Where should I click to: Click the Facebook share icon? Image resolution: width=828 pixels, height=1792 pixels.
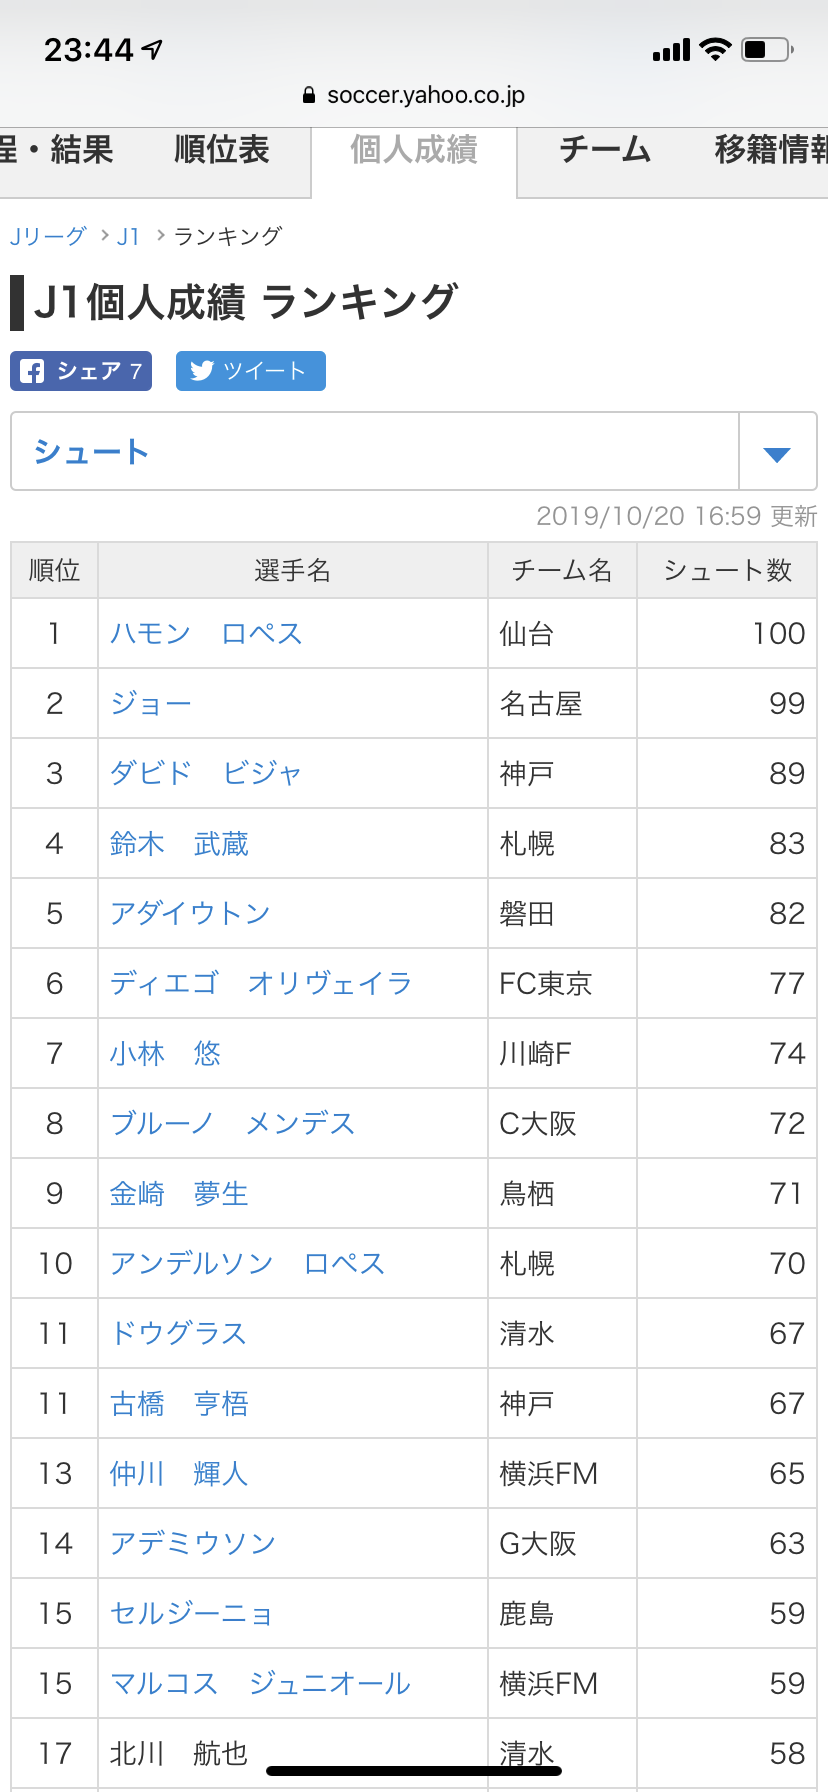point(33,371)
